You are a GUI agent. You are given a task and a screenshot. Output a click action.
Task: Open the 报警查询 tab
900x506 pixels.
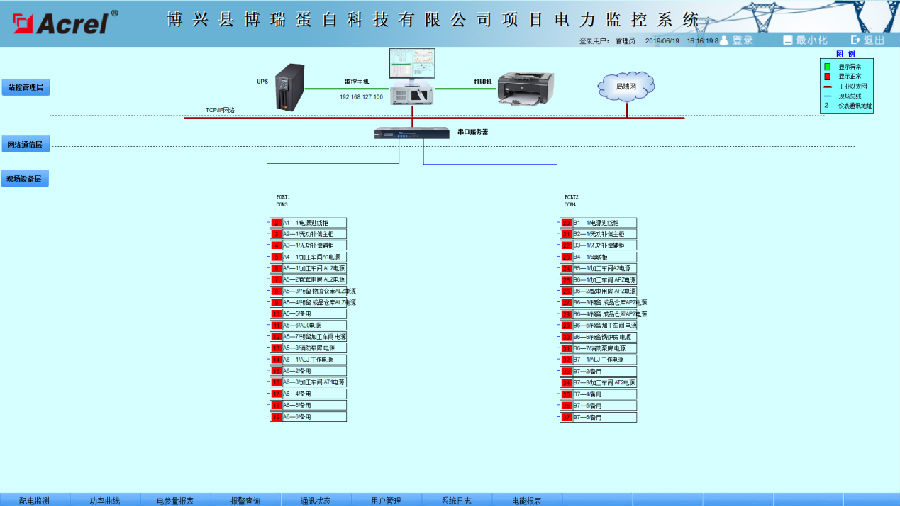[246, 500]
